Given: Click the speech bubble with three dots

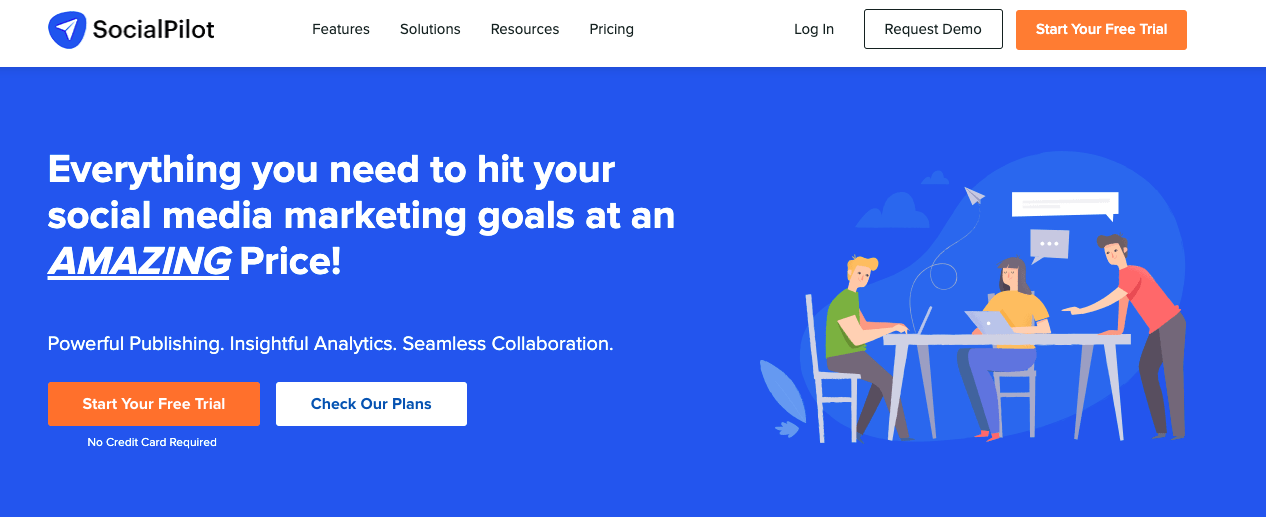Looking at the screenshot, I should click(x=1049, y=244).
